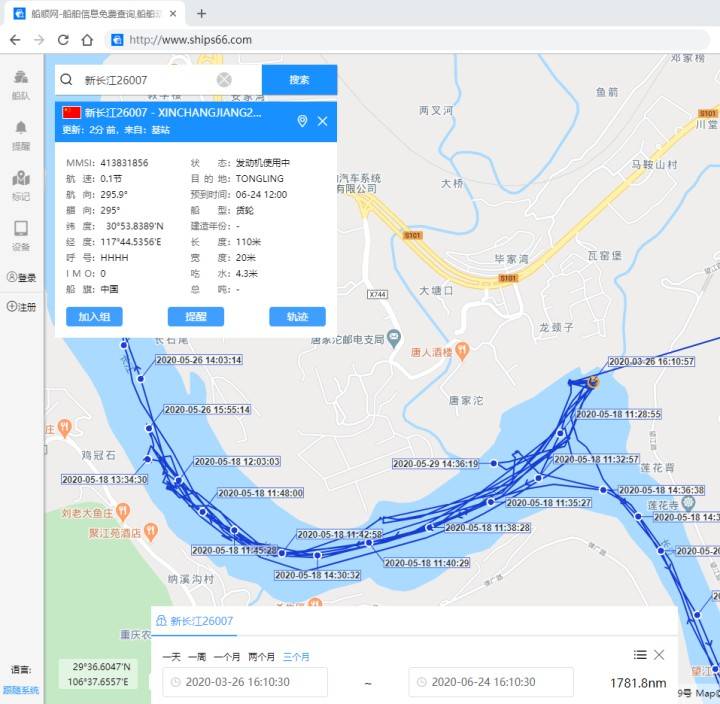Open the device (设备) sidebar icon

21,236
